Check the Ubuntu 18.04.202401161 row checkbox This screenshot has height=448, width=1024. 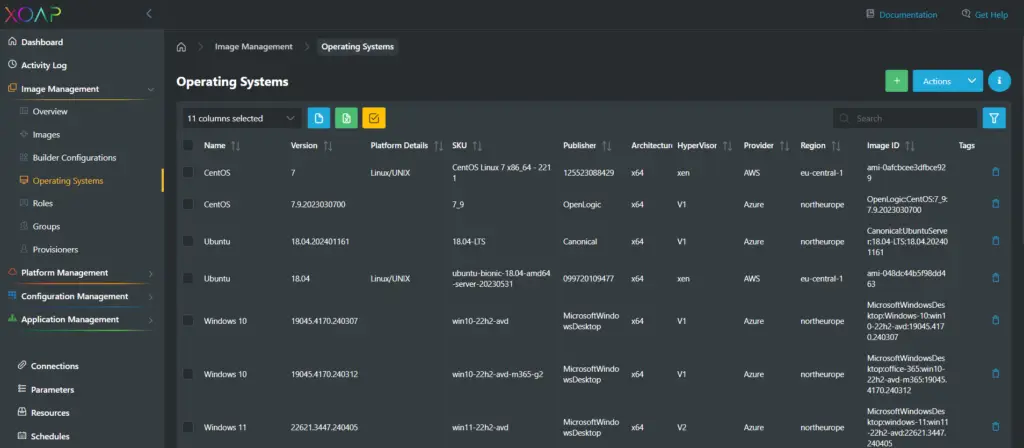[188, 241]
